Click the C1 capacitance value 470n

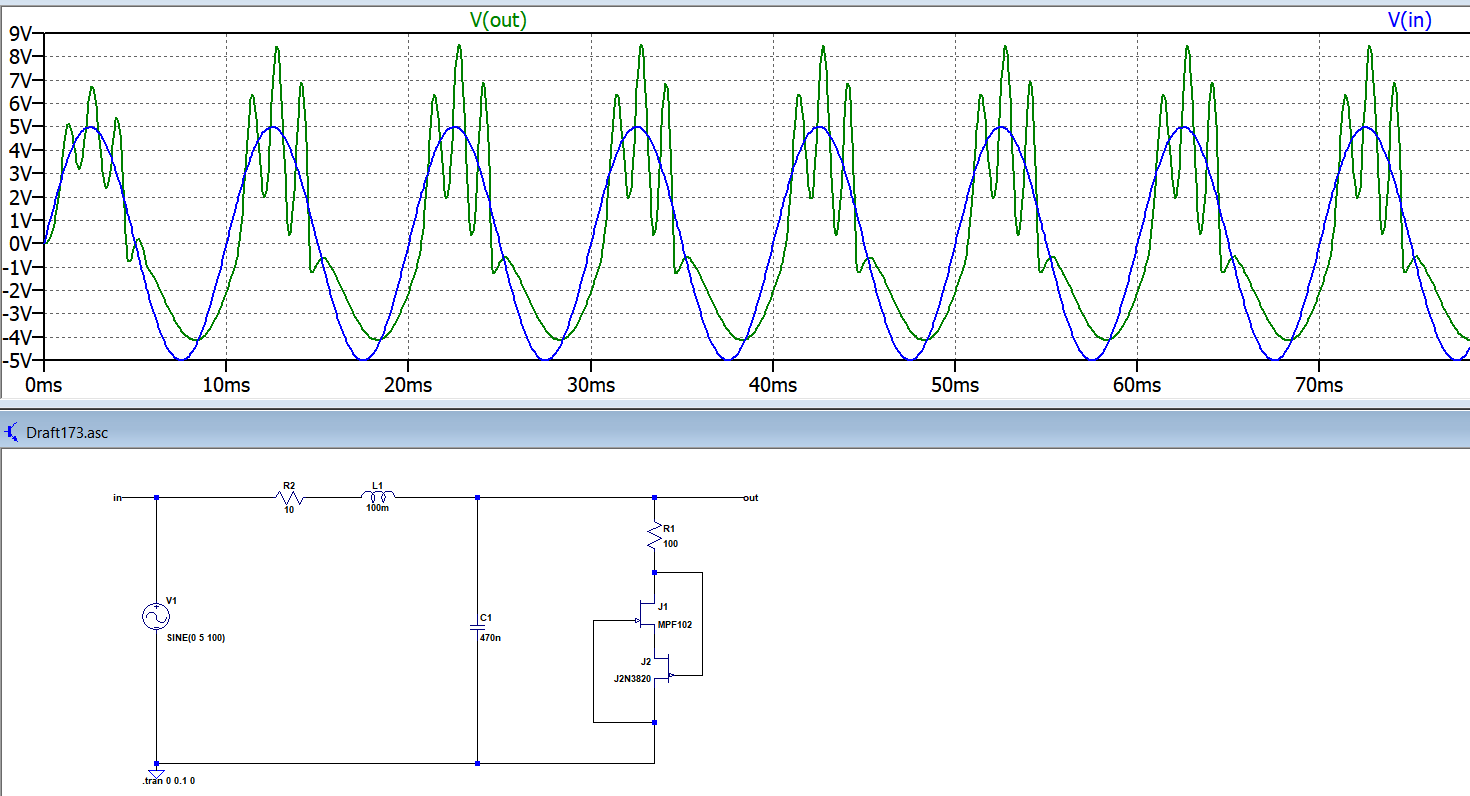[x=490, y=637]
